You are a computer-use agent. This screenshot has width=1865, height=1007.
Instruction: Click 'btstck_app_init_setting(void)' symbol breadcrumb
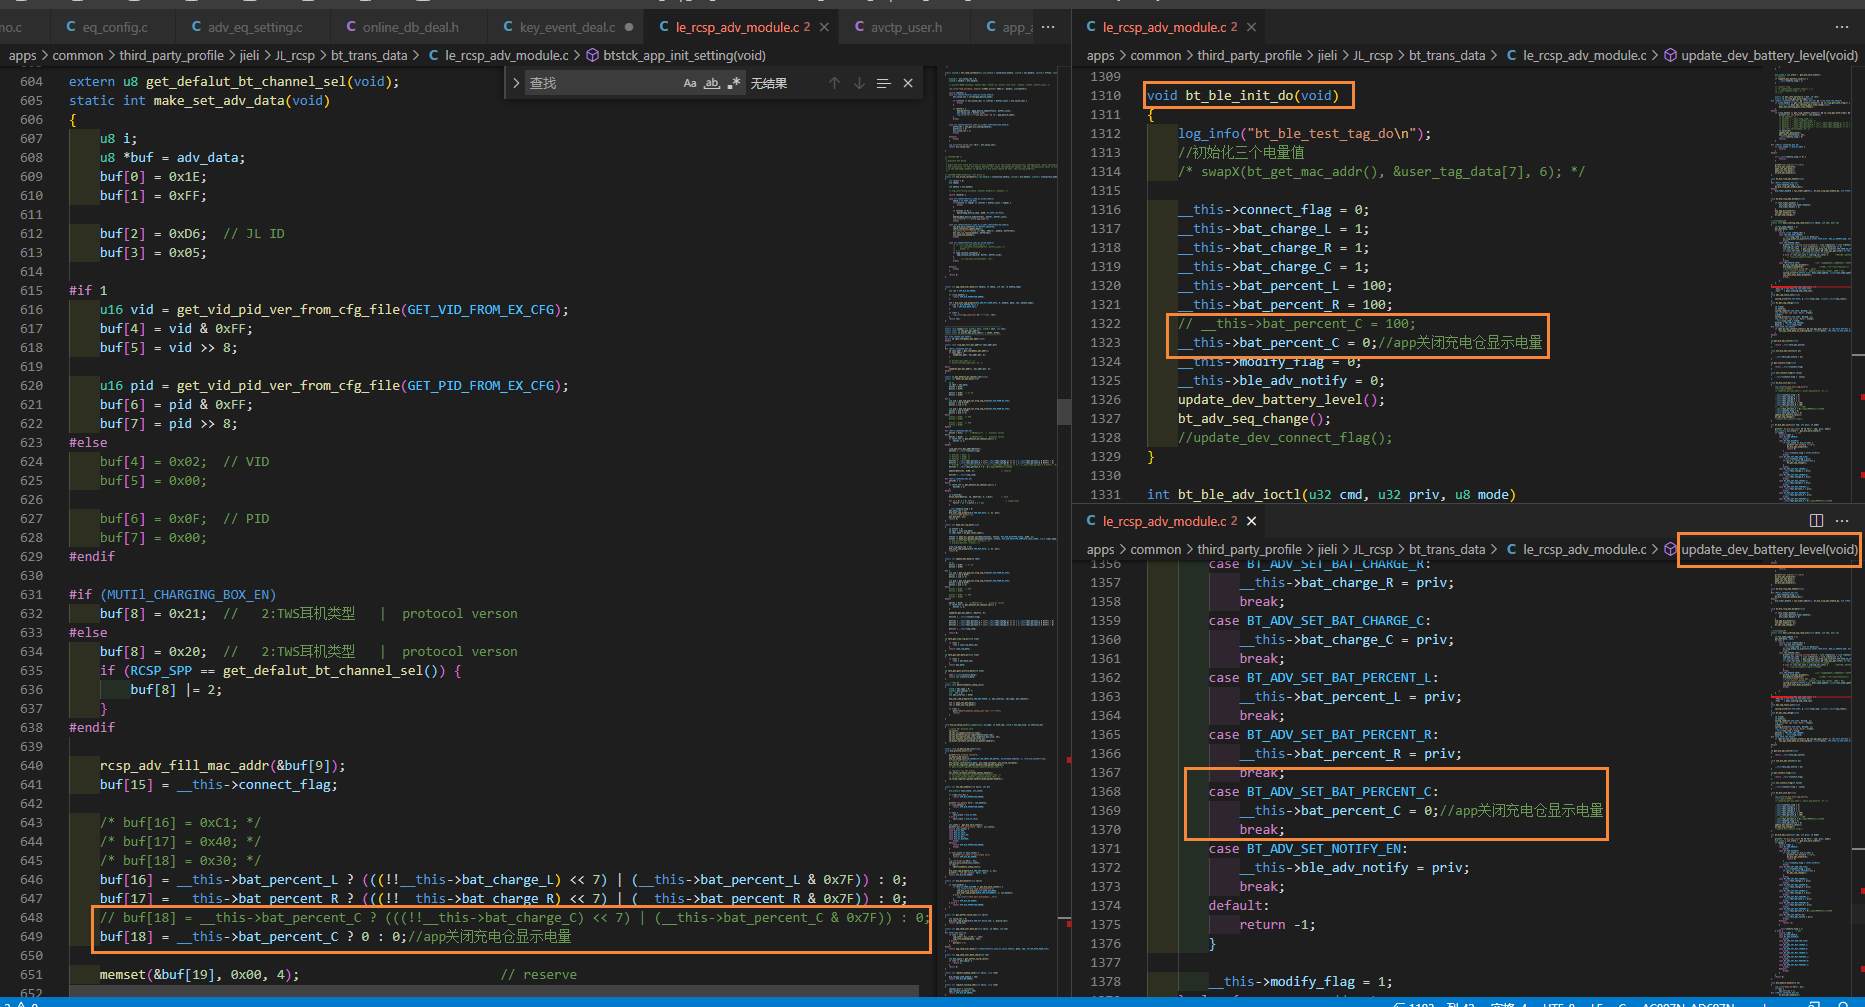[x=684, y=55]
